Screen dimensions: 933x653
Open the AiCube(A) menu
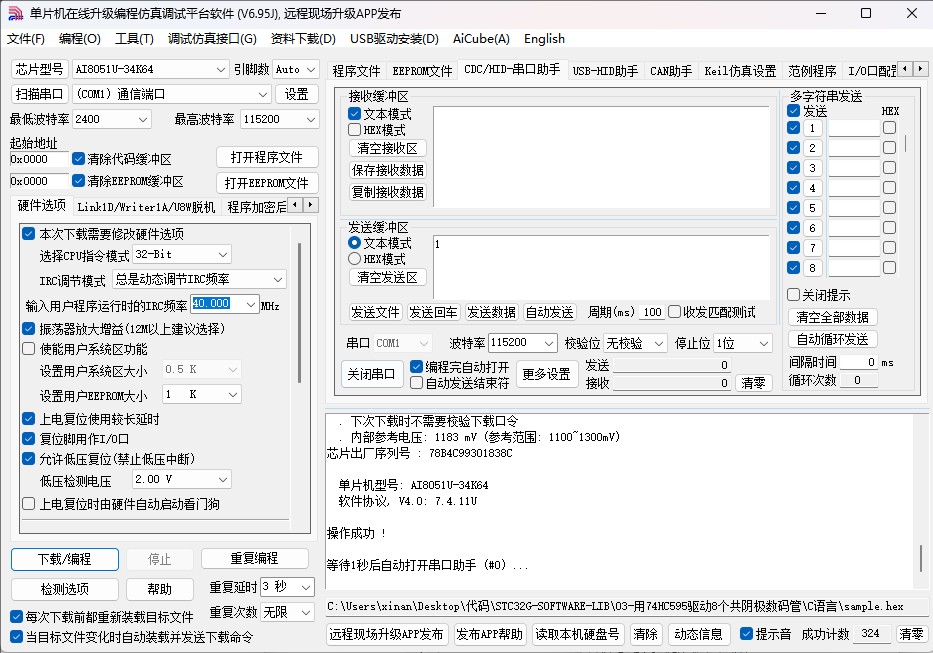(x=481, y=39)
